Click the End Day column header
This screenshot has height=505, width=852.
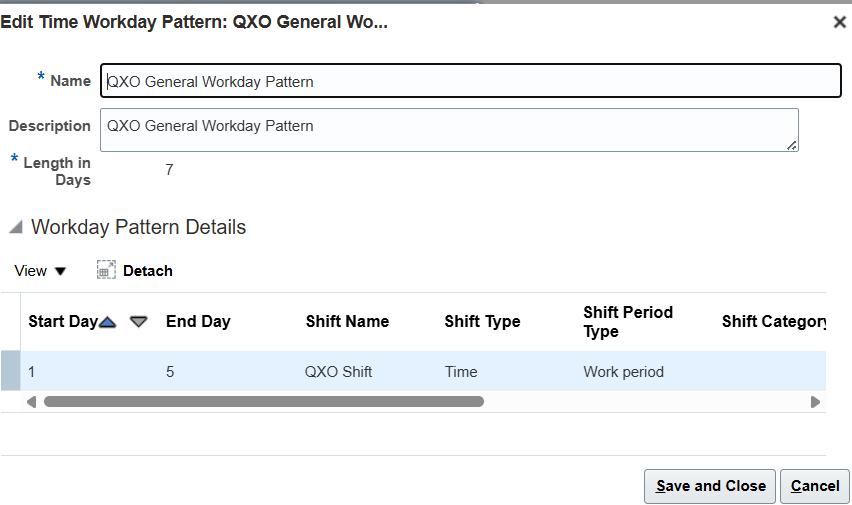point(198,321)
